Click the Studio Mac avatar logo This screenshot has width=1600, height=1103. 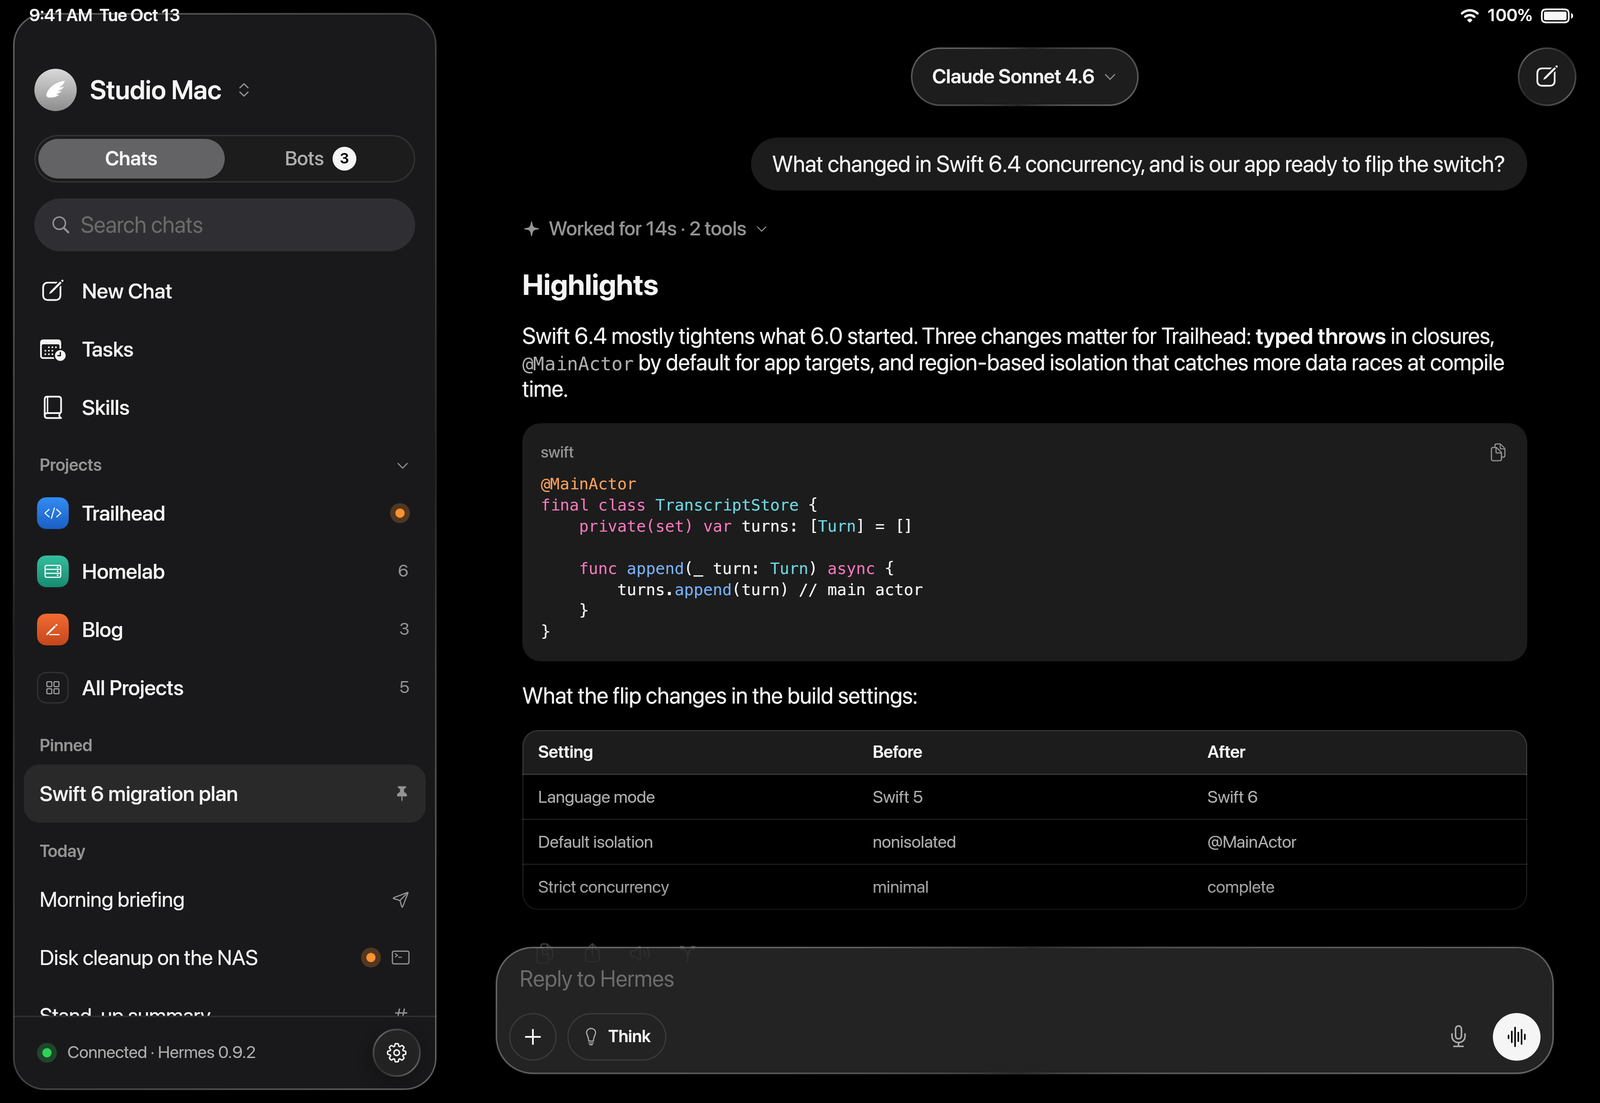coord(55,90)
